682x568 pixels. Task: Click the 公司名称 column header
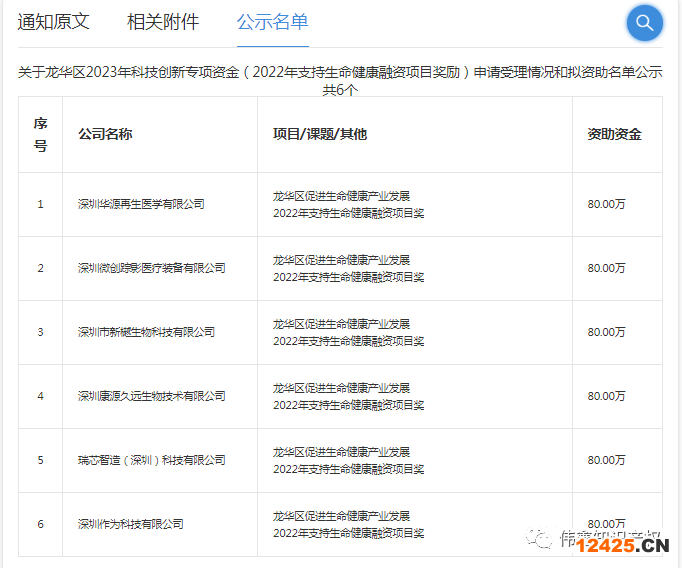pyautogui.click(x=105, y=134)
